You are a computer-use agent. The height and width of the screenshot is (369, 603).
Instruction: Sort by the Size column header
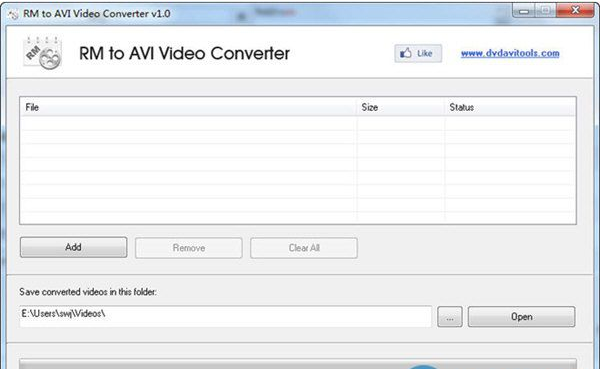(401, 107)
